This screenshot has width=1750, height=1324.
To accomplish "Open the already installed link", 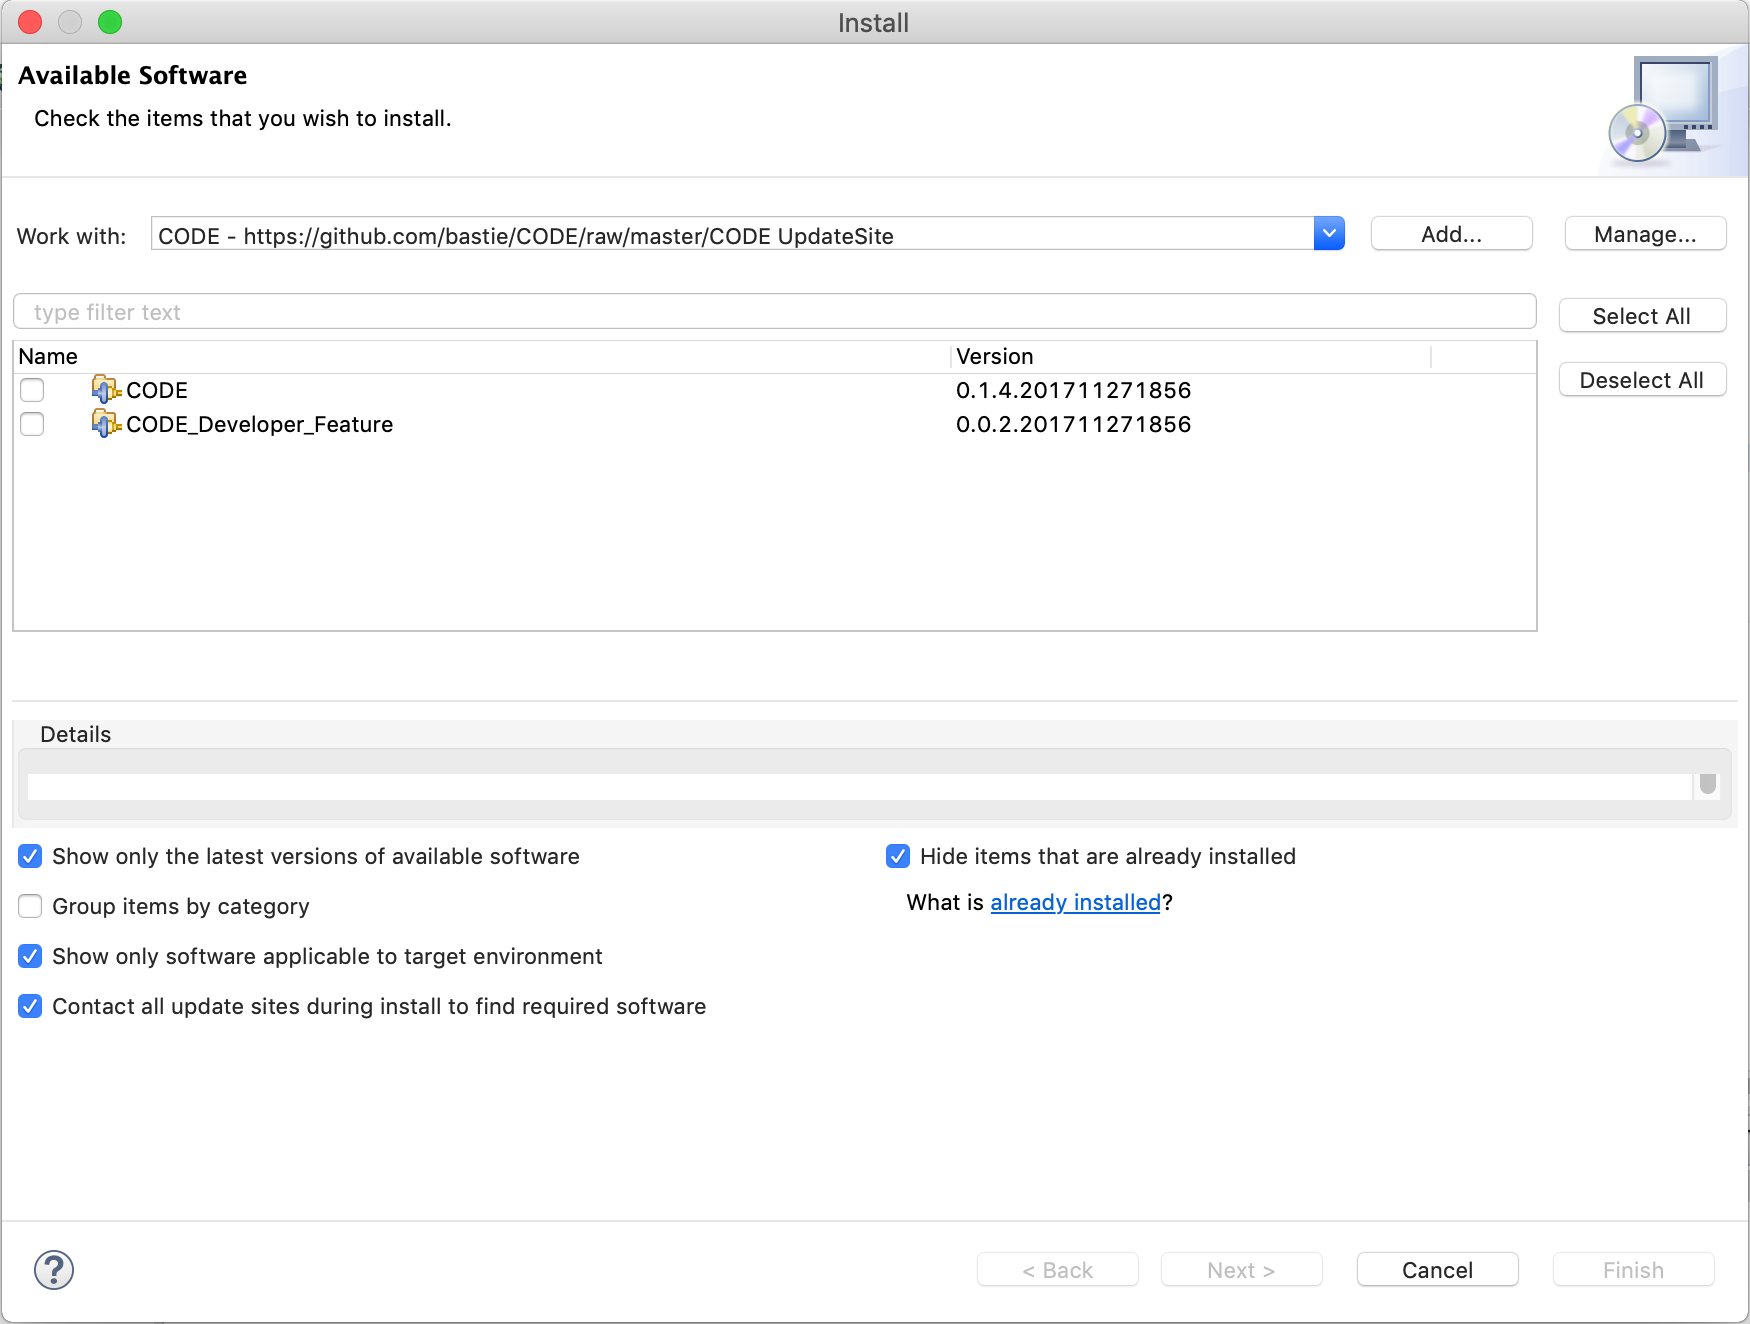I will tap(1075, 902).
